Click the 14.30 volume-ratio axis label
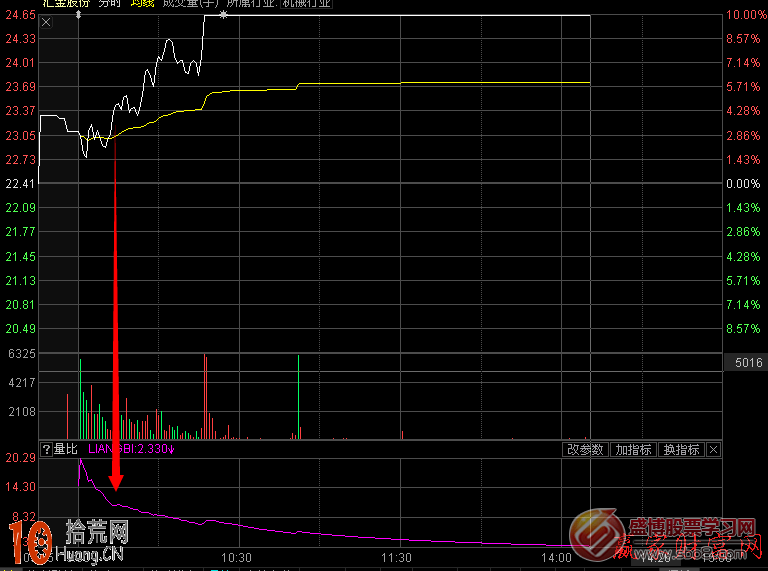The height and width of the screenshot is (571, 768). pos(21,487)
